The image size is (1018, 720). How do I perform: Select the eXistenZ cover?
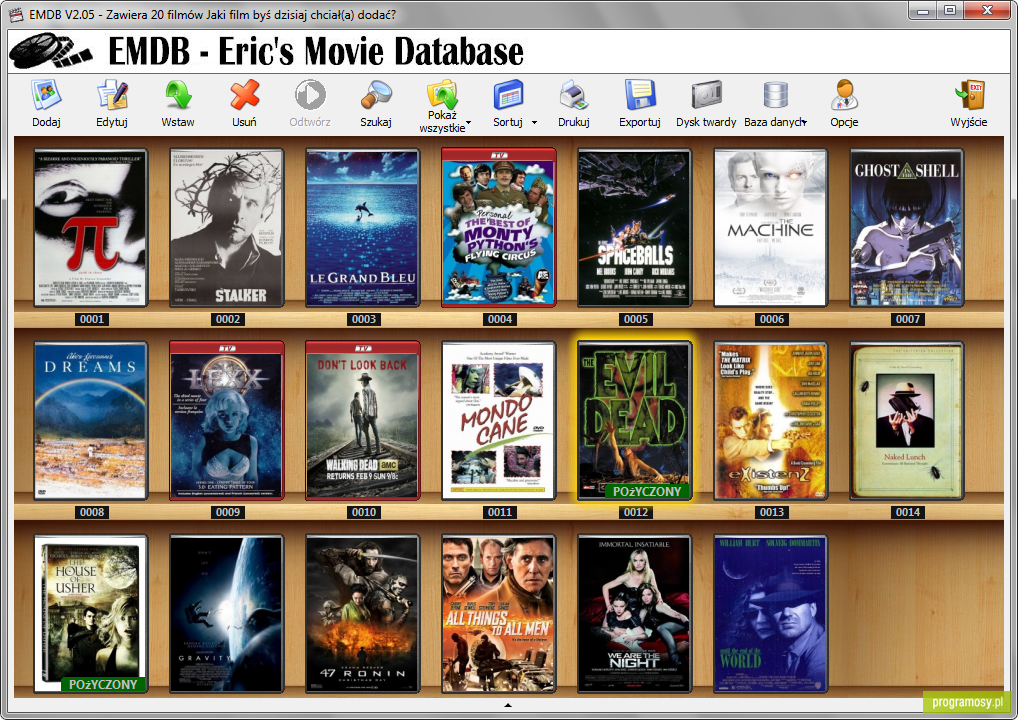click(x=771, y=421)
